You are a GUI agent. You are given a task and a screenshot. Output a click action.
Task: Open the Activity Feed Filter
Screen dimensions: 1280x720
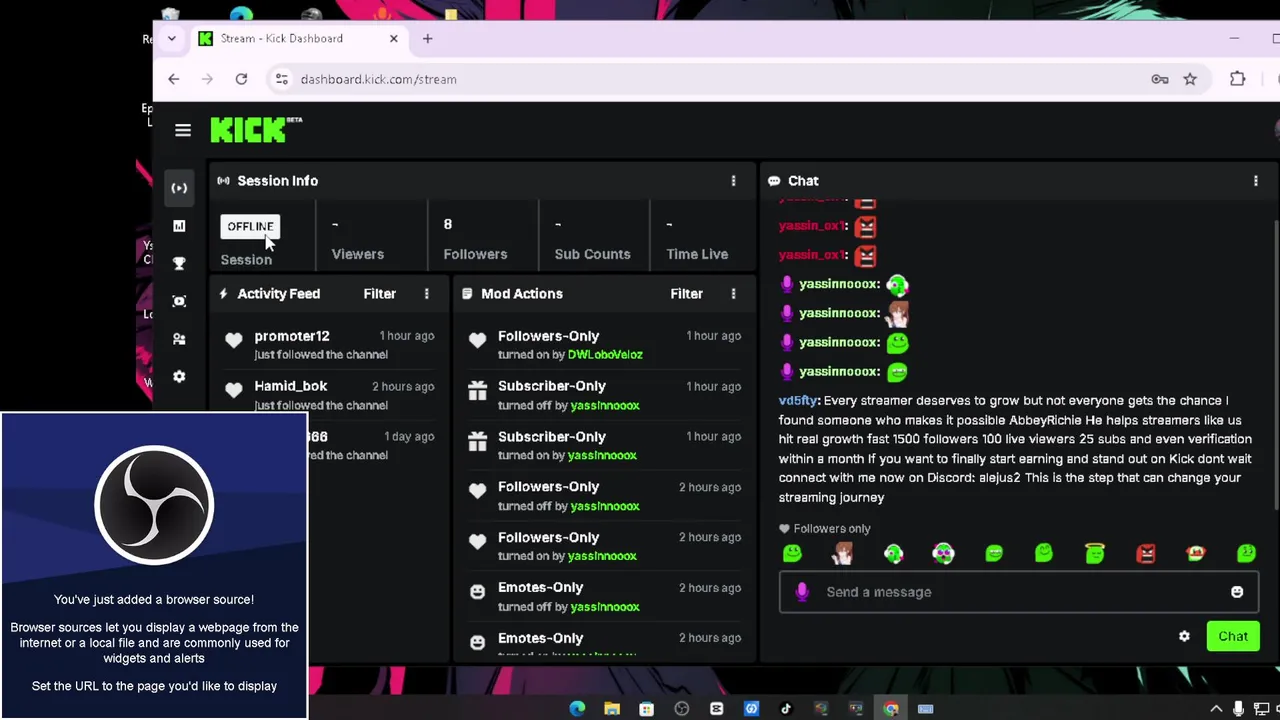pos(379,294)
